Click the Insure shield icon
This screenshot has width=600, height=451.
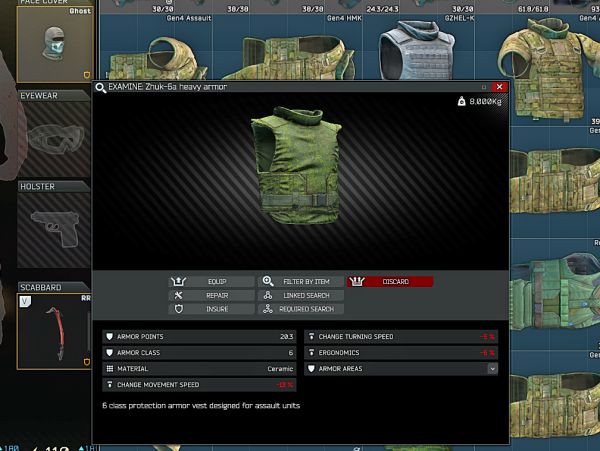pyautogui.click(x=178, y=309)
